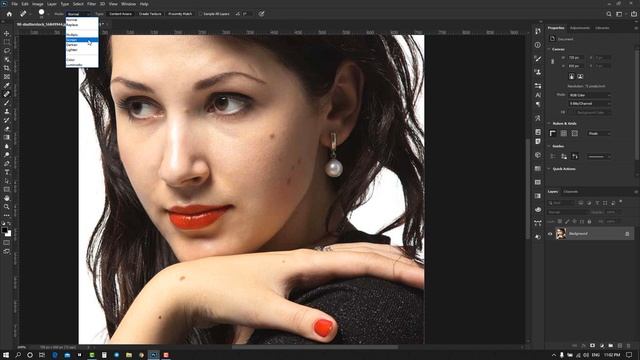Select the Pen tool
The width and height of the screenshot is (640, 360).
click(7, 163)
